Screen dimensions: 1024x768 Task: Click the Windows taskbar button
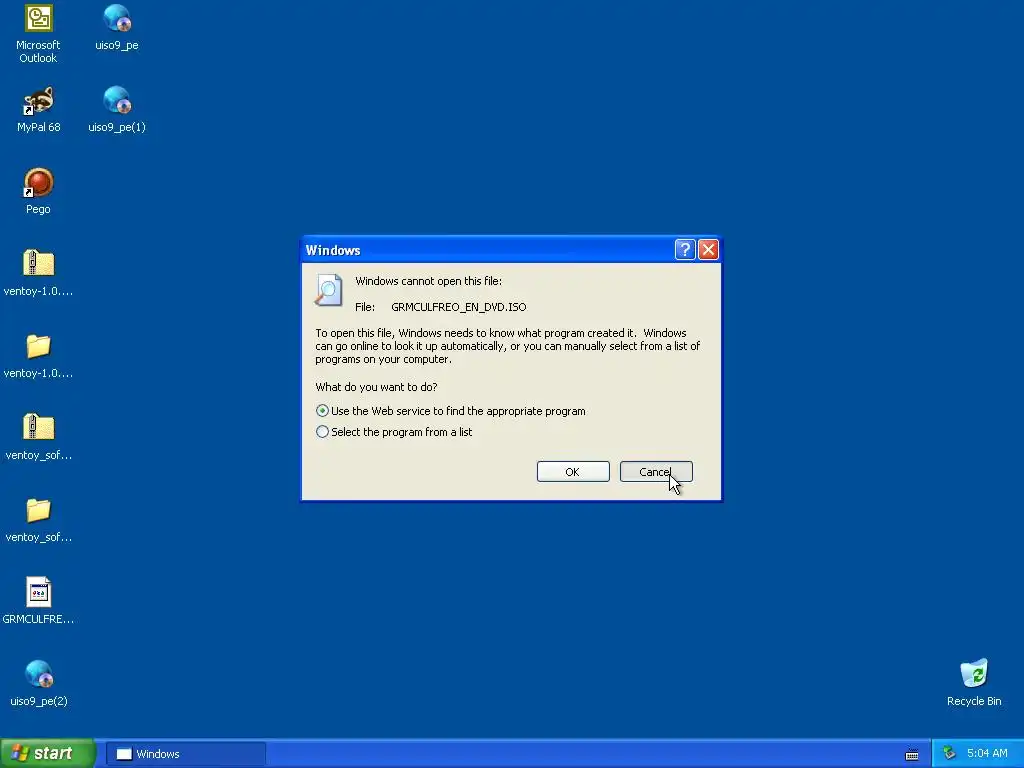tap(185, 754)
